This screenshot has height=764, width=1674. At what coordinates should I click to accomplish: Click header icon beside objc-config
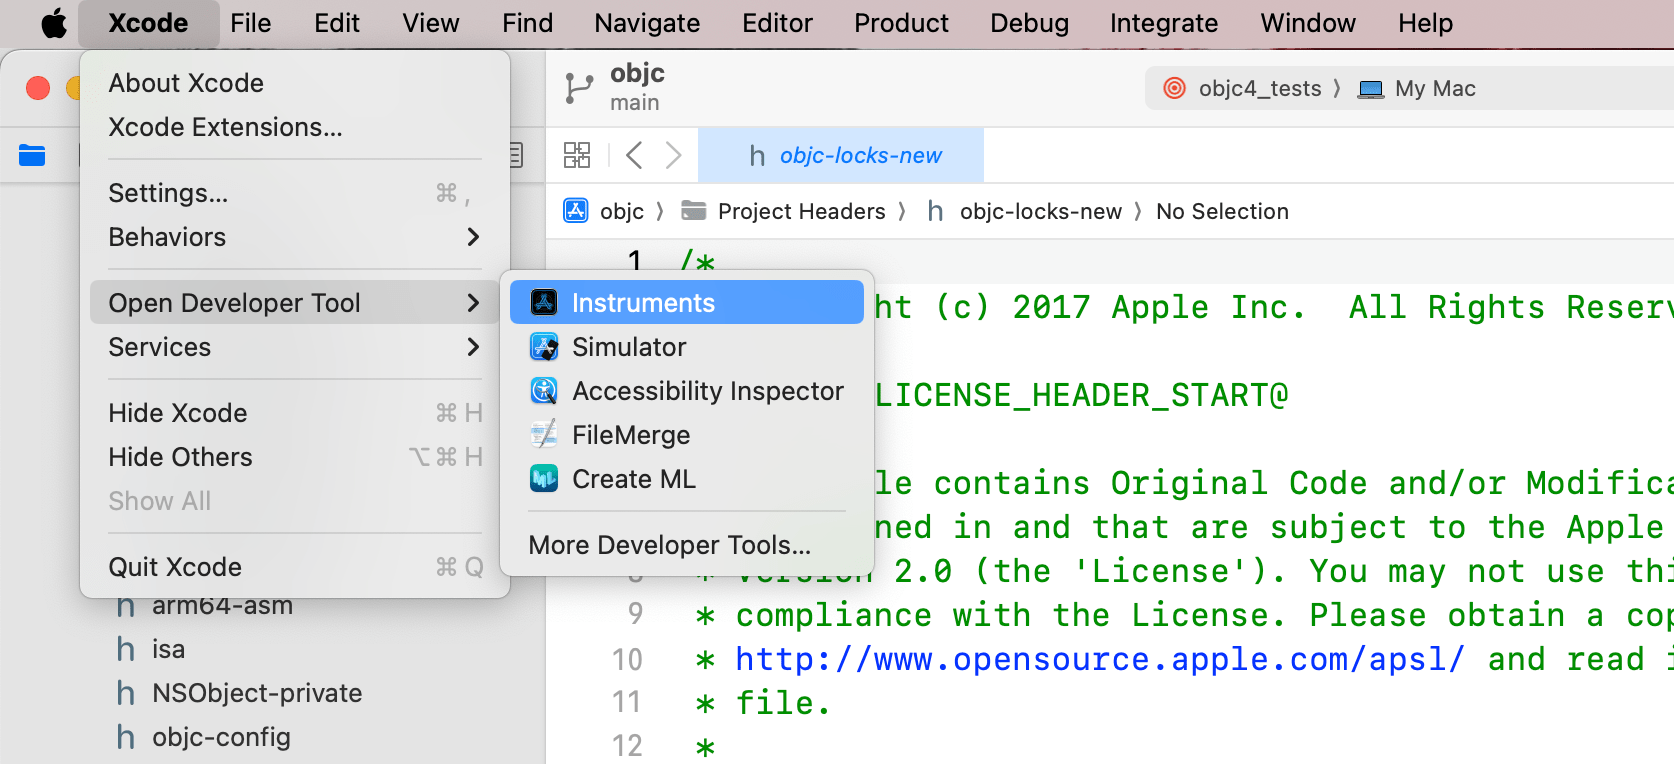pyautogui.click(x=126, y=737)
